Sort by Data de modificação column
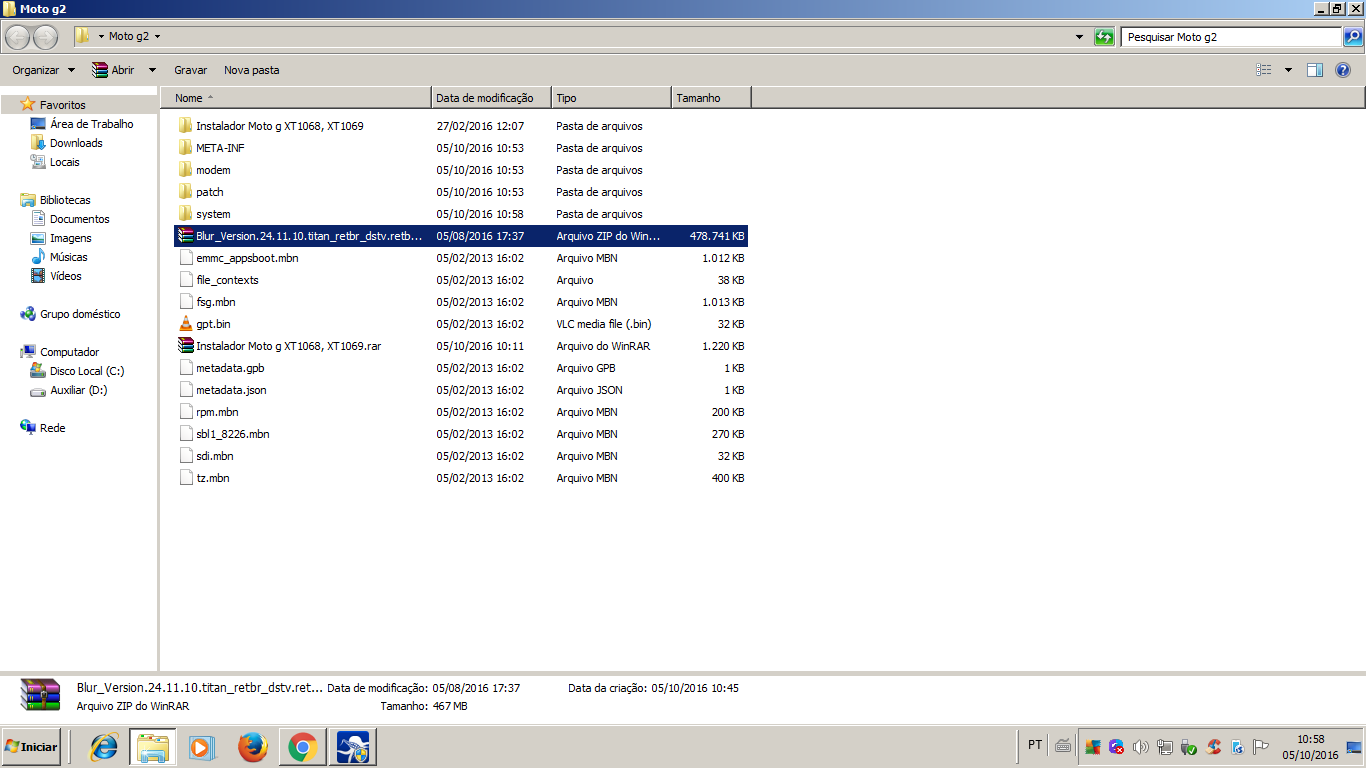This screenshot has height=768, width=1366. pos(492,98)
